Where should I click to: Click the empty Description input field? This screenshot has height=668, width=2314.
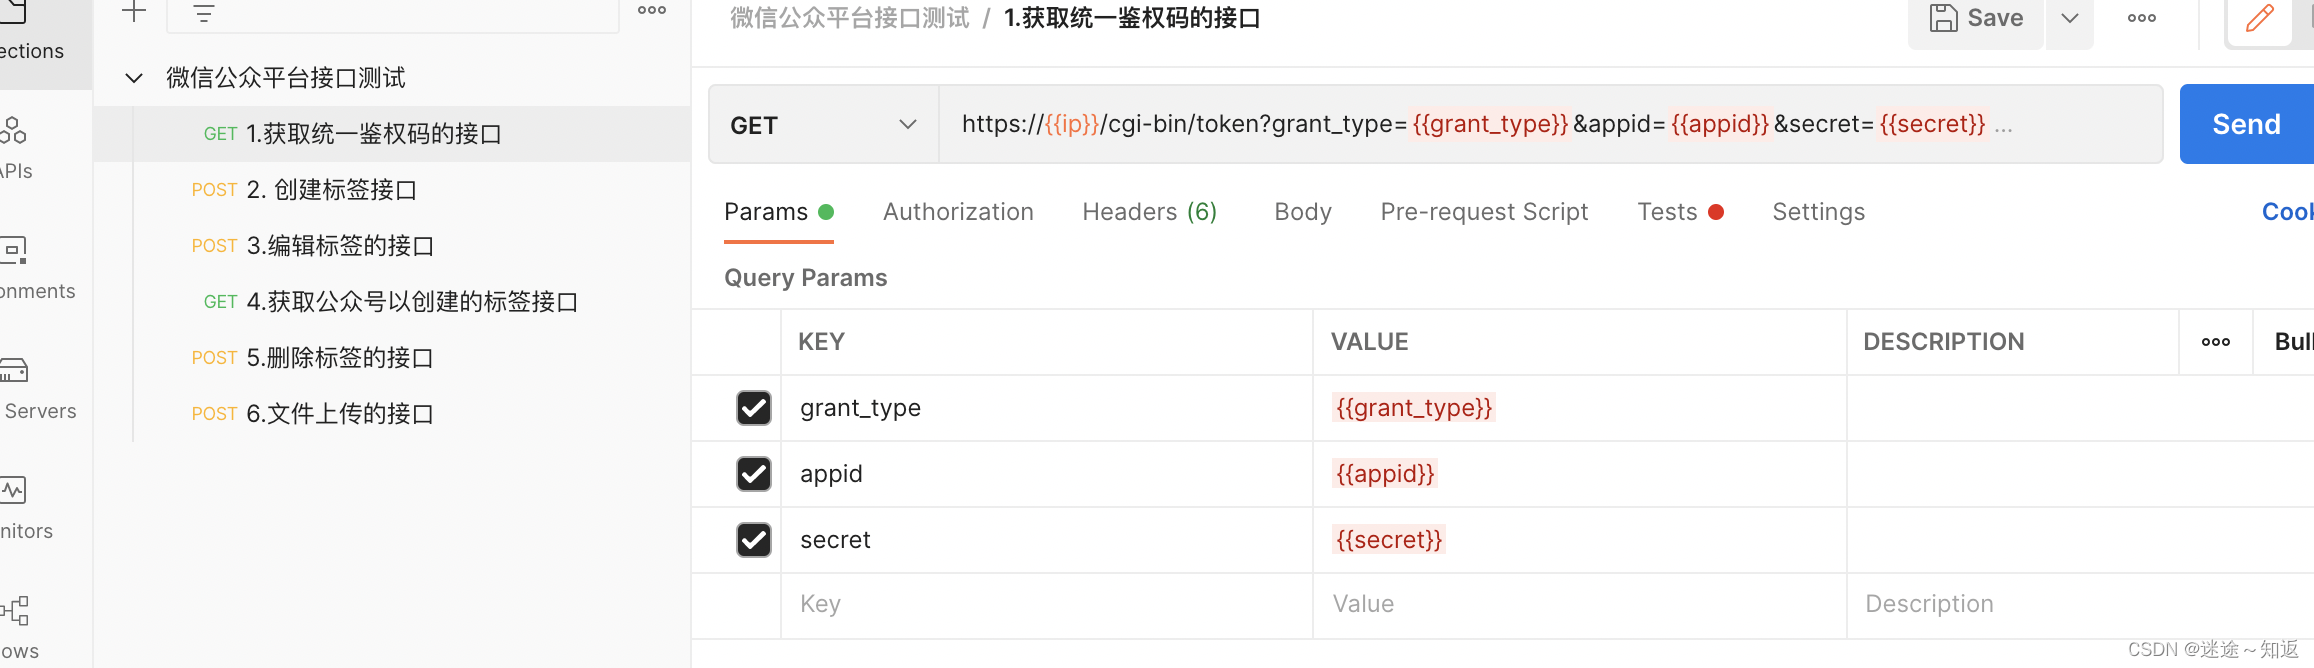(x=2080, y=604)
